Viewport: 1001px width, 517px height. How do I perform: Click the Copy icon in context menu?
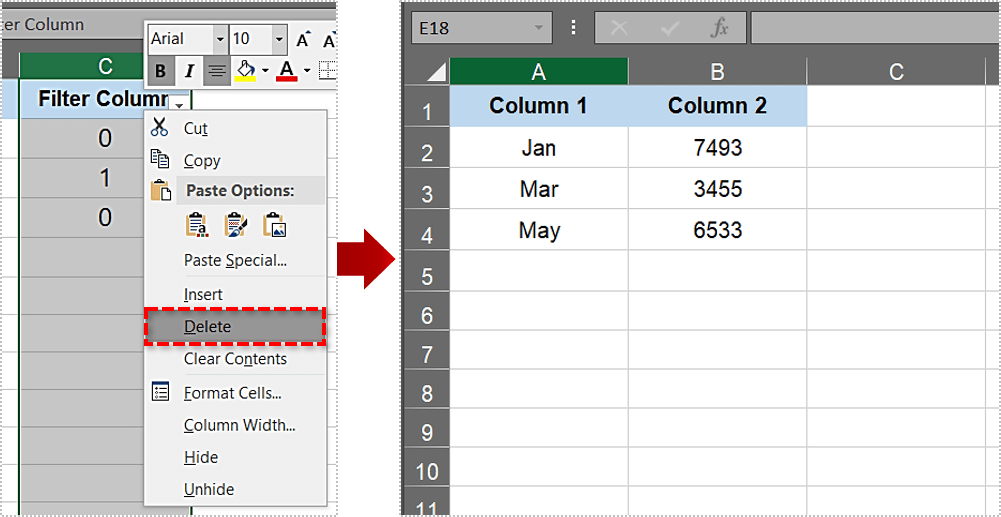coord(159,159)
